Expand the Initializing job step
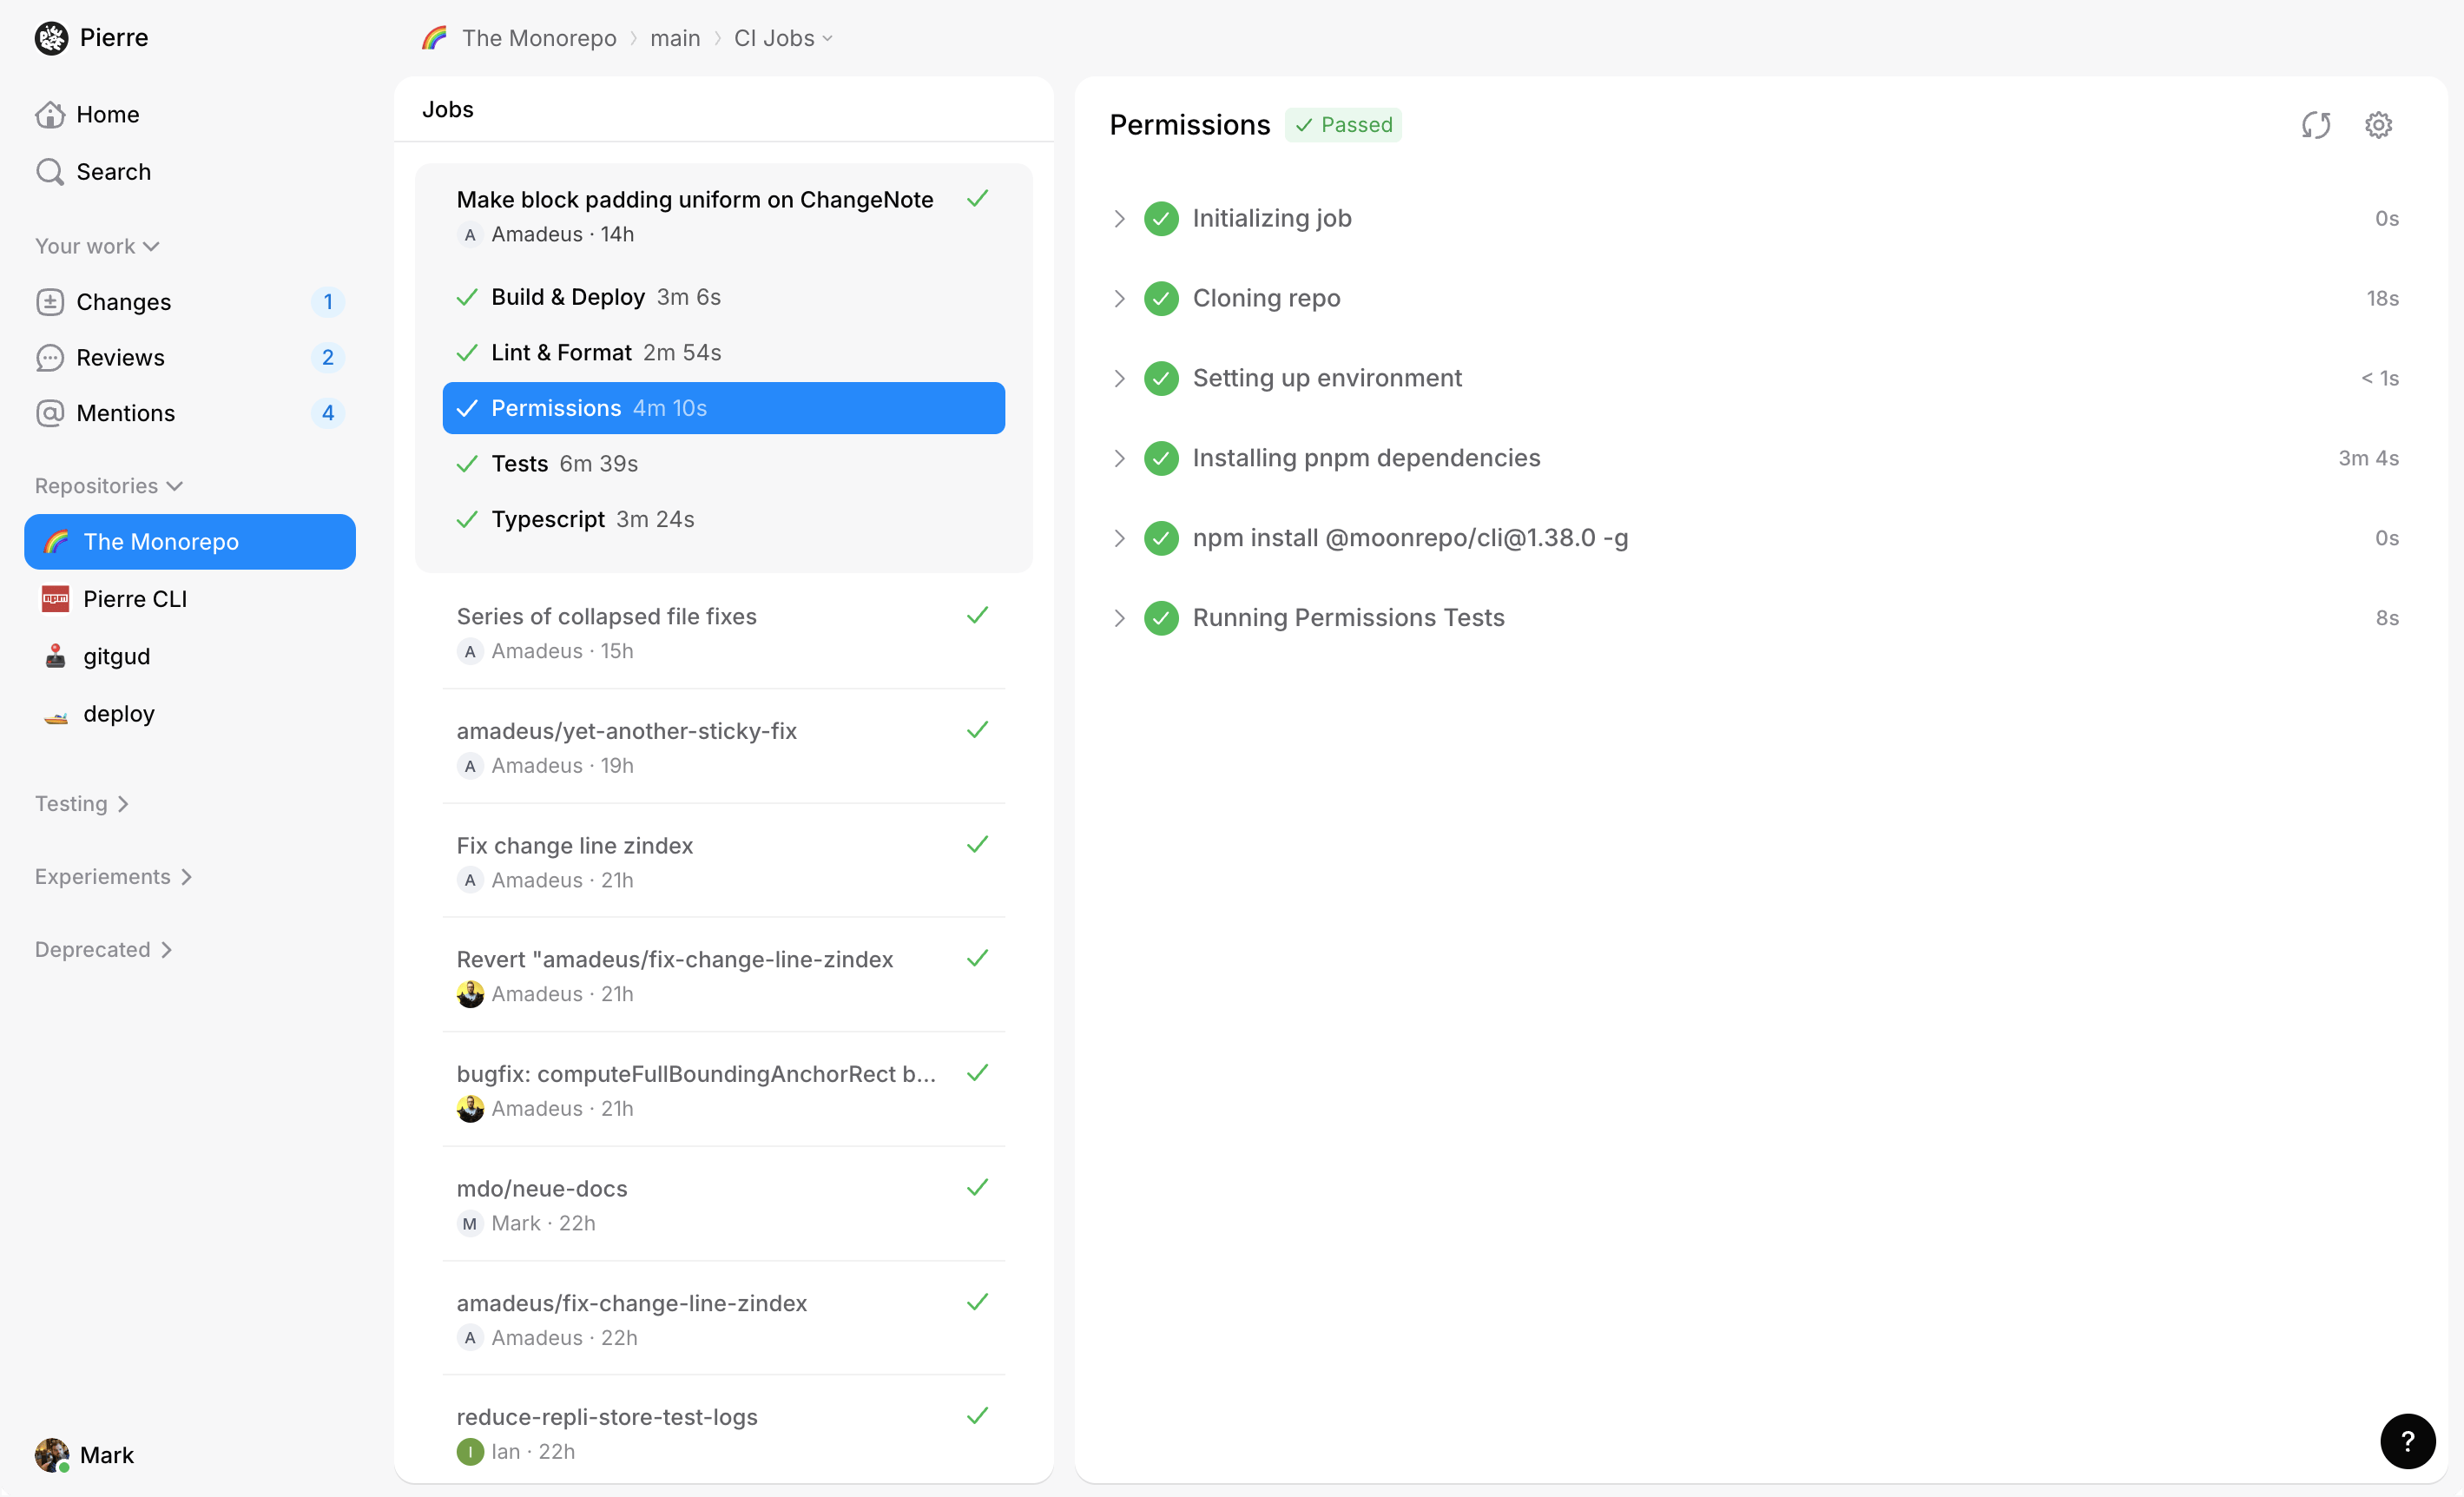 point(1119,219)
